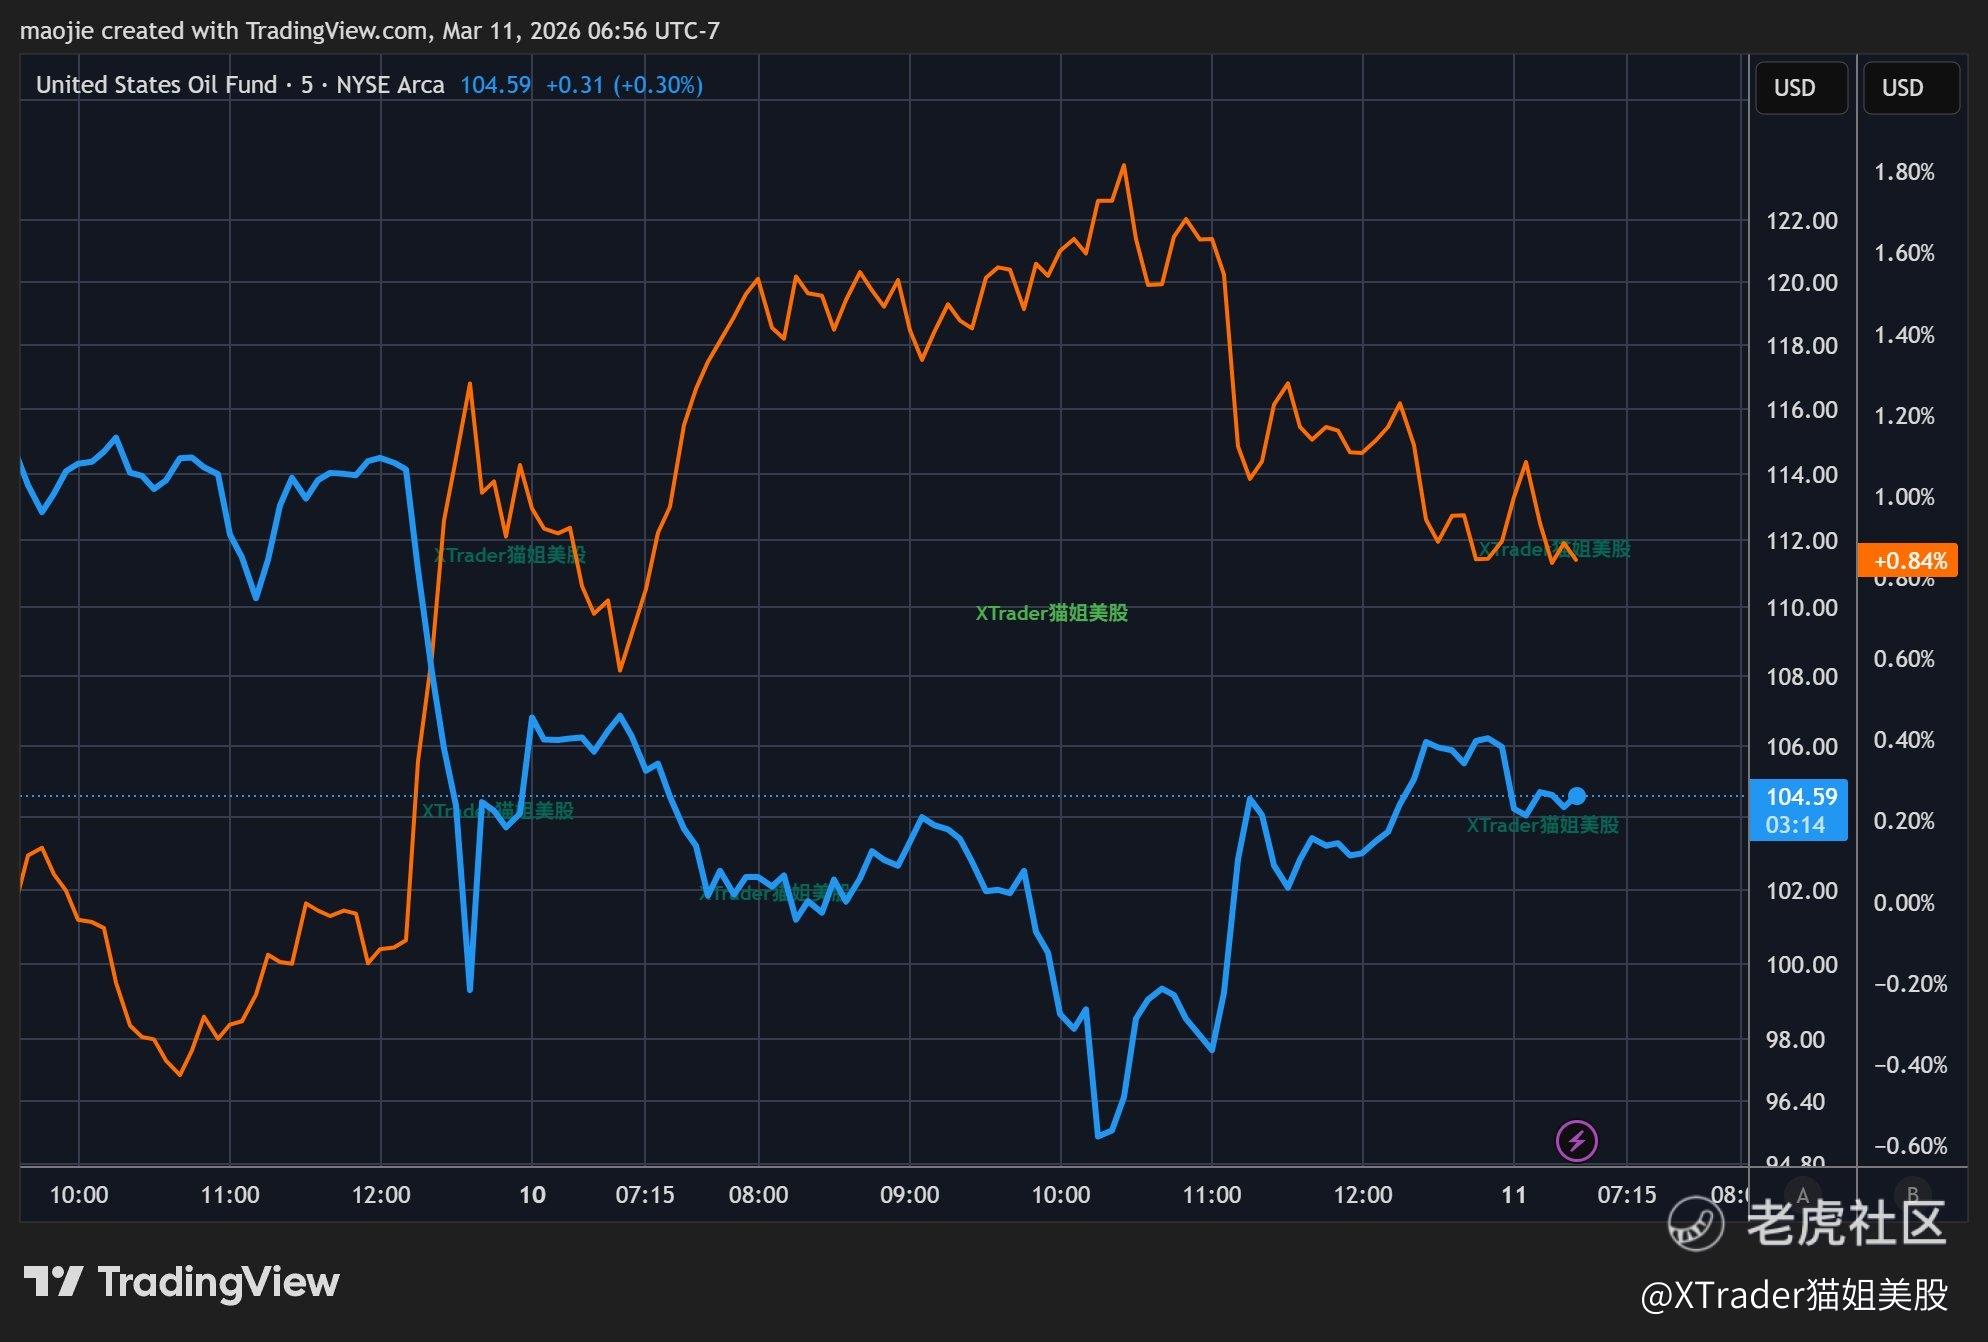
Task: Click the @XTrader猫姐美股 author handle
Action: click(x=1794, y=1294)
